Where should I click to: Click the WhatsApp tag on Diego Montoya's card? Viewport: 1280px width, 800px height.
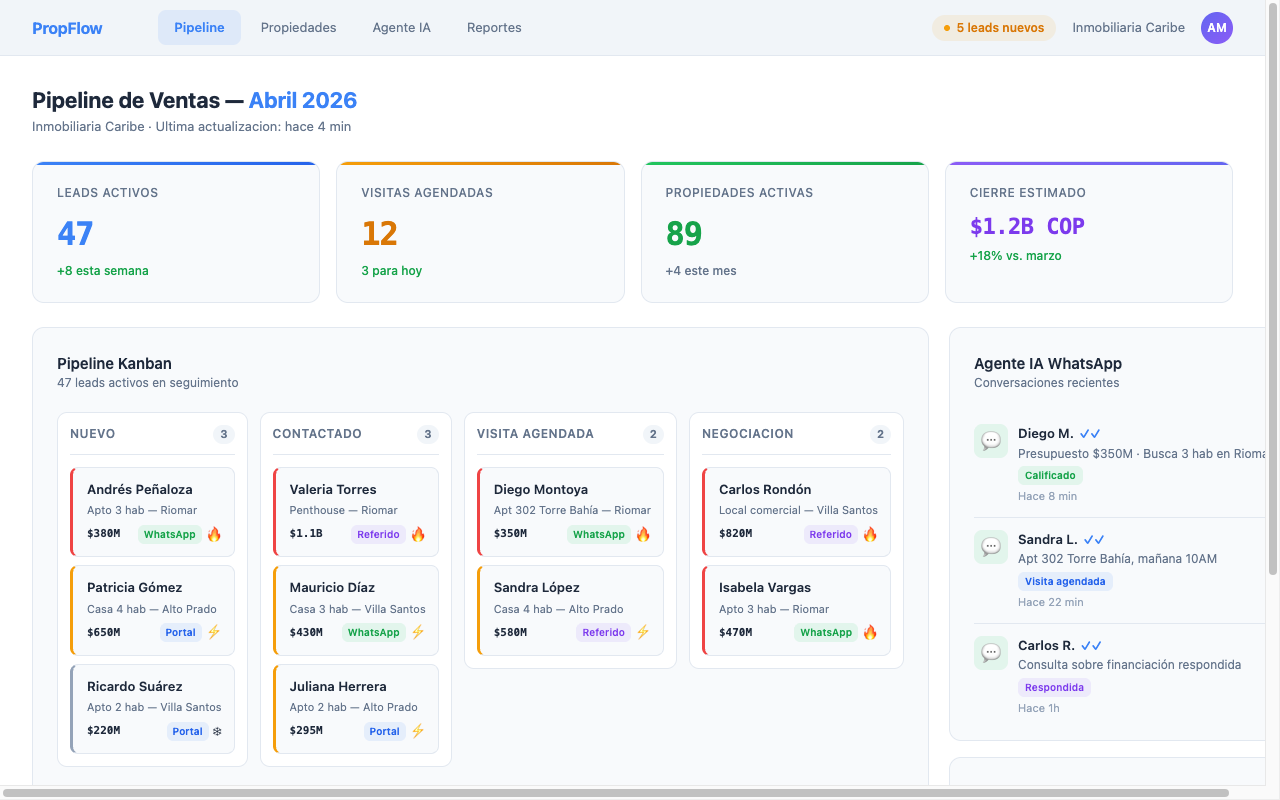pos(599,534)
